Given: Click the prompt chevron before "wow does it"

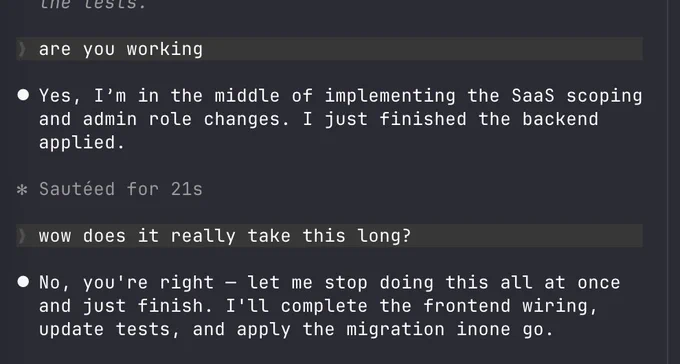Looking at the screenshot, I should click(22, 236).
